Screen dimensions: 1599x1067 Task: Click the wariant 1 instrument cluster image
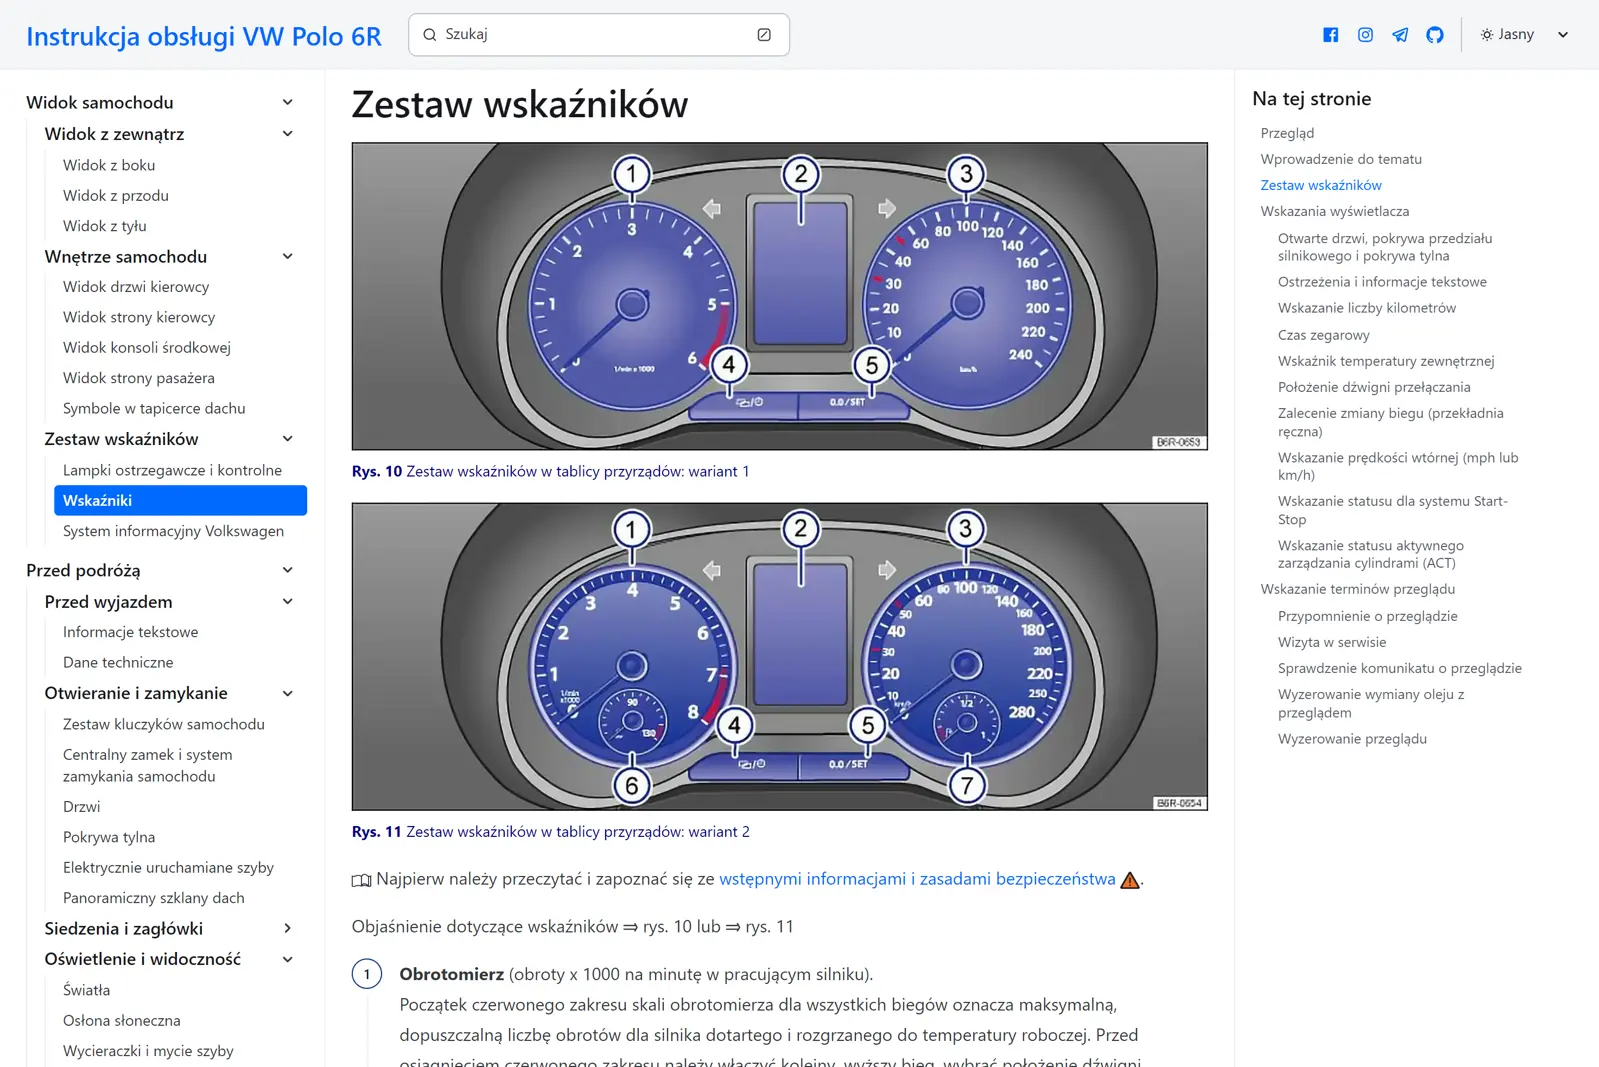coord(779,296)
